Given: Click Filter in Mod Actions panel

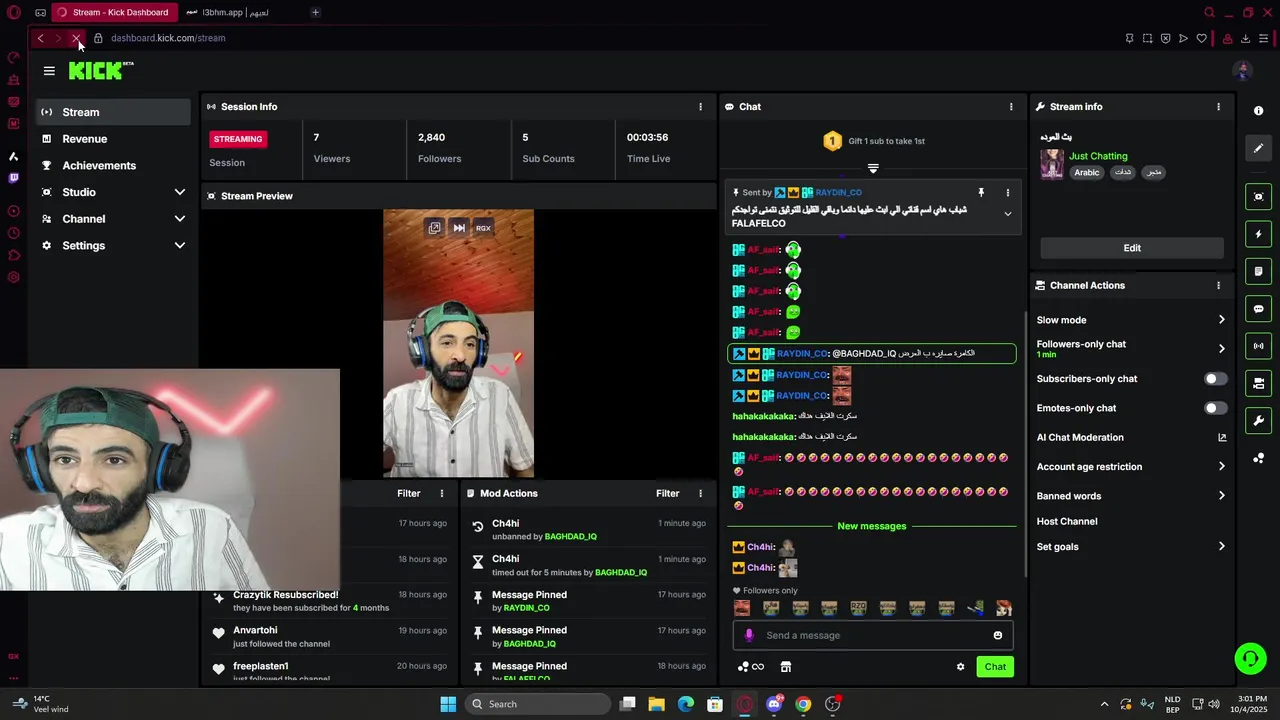Looking at the screenshot, I should pos(667,493).
